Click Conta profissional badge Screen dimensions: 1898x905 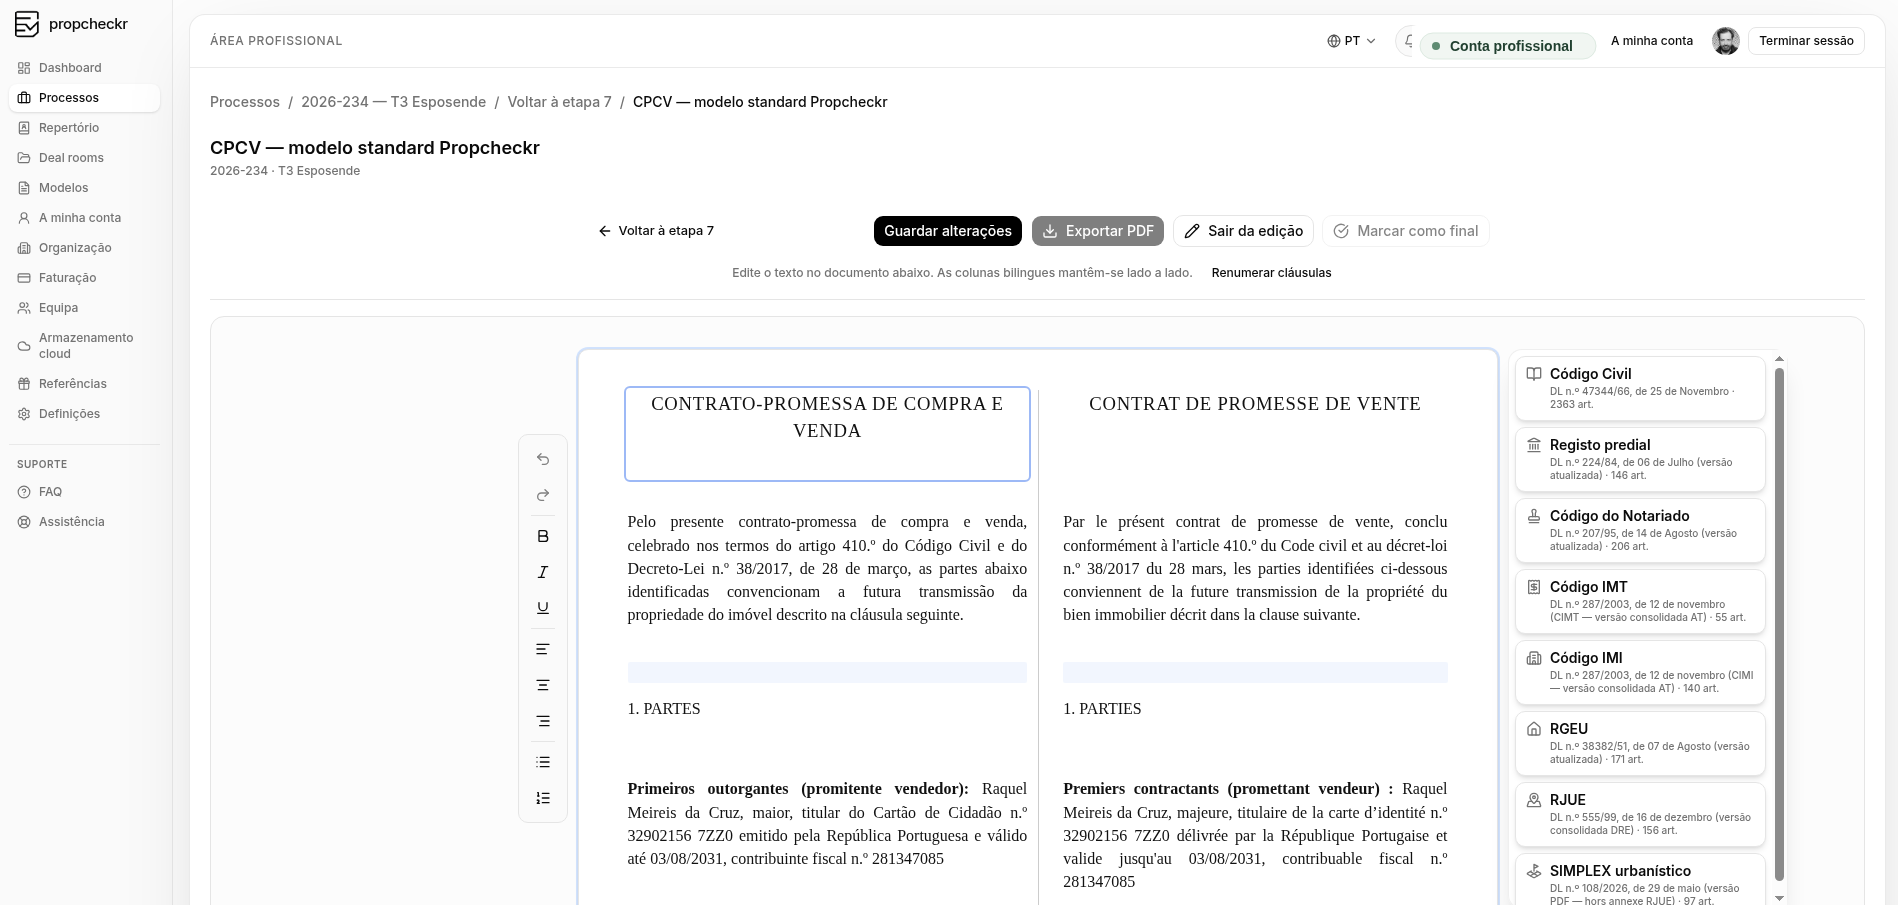[1507, 46]
